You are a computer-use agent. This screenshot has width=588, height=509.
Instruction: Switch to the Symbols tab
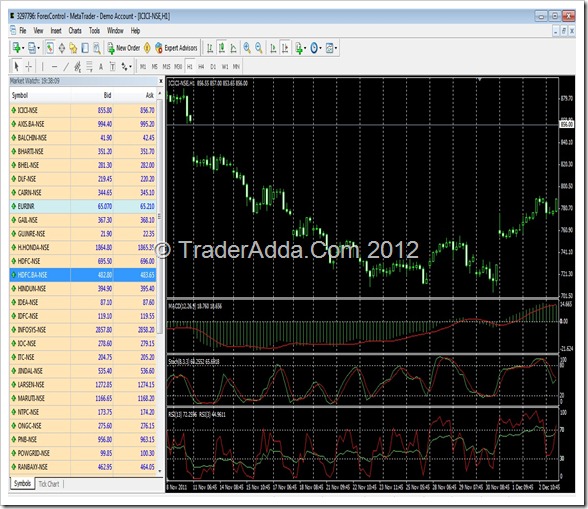pos(22,483)
